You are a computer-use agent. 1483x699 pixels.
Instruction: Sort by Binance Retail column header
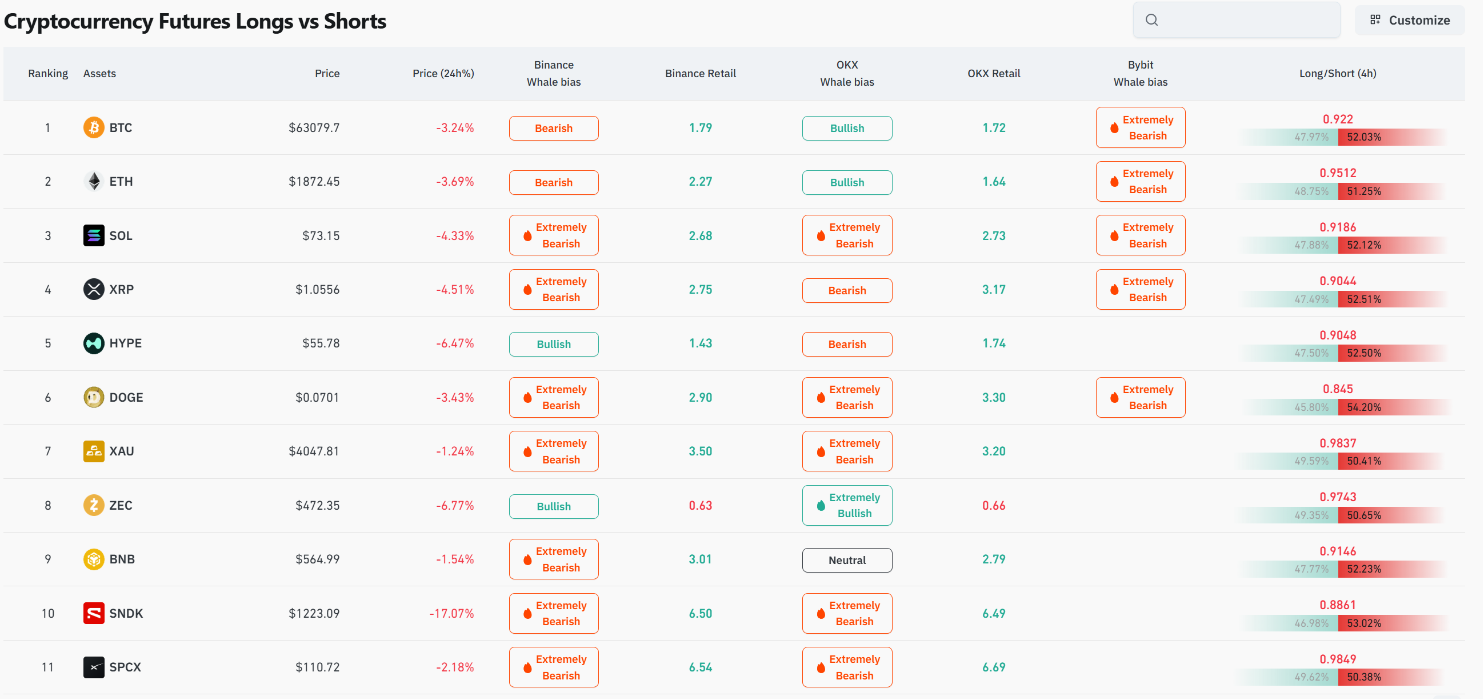(700, 74)
